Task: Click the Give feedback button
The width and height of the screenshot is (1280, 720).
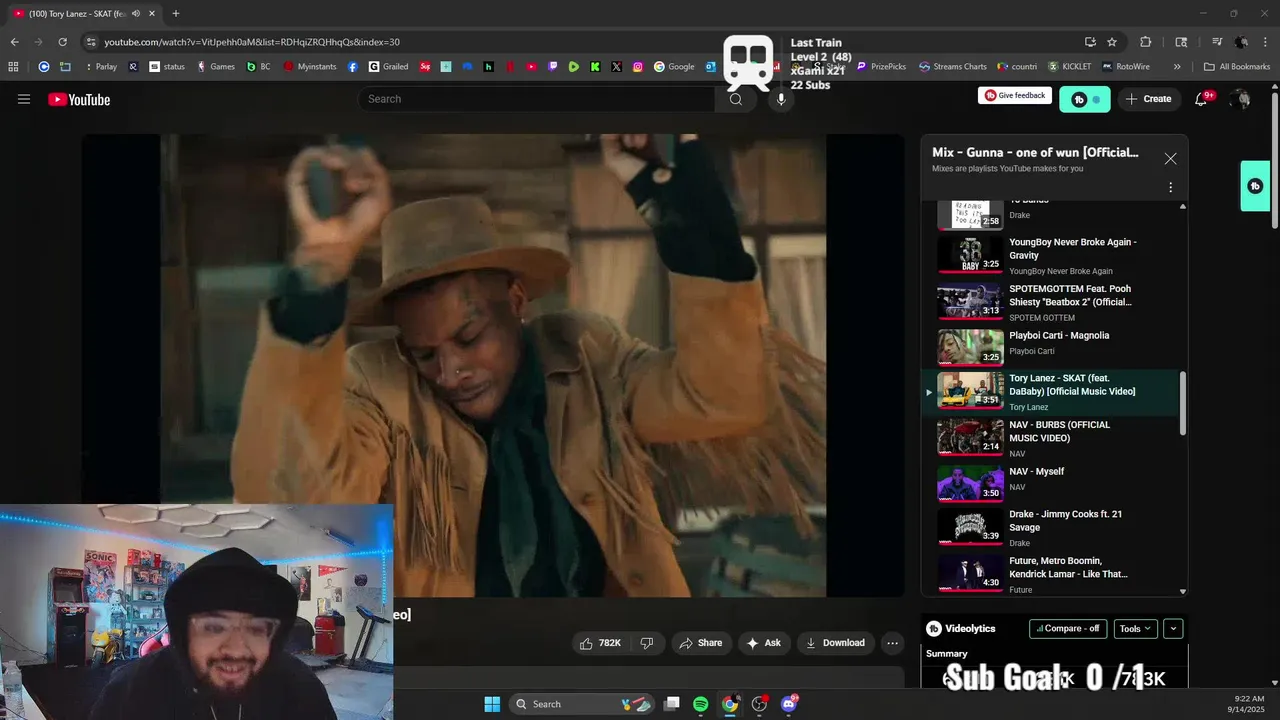Action: (x=1015, y=96)
